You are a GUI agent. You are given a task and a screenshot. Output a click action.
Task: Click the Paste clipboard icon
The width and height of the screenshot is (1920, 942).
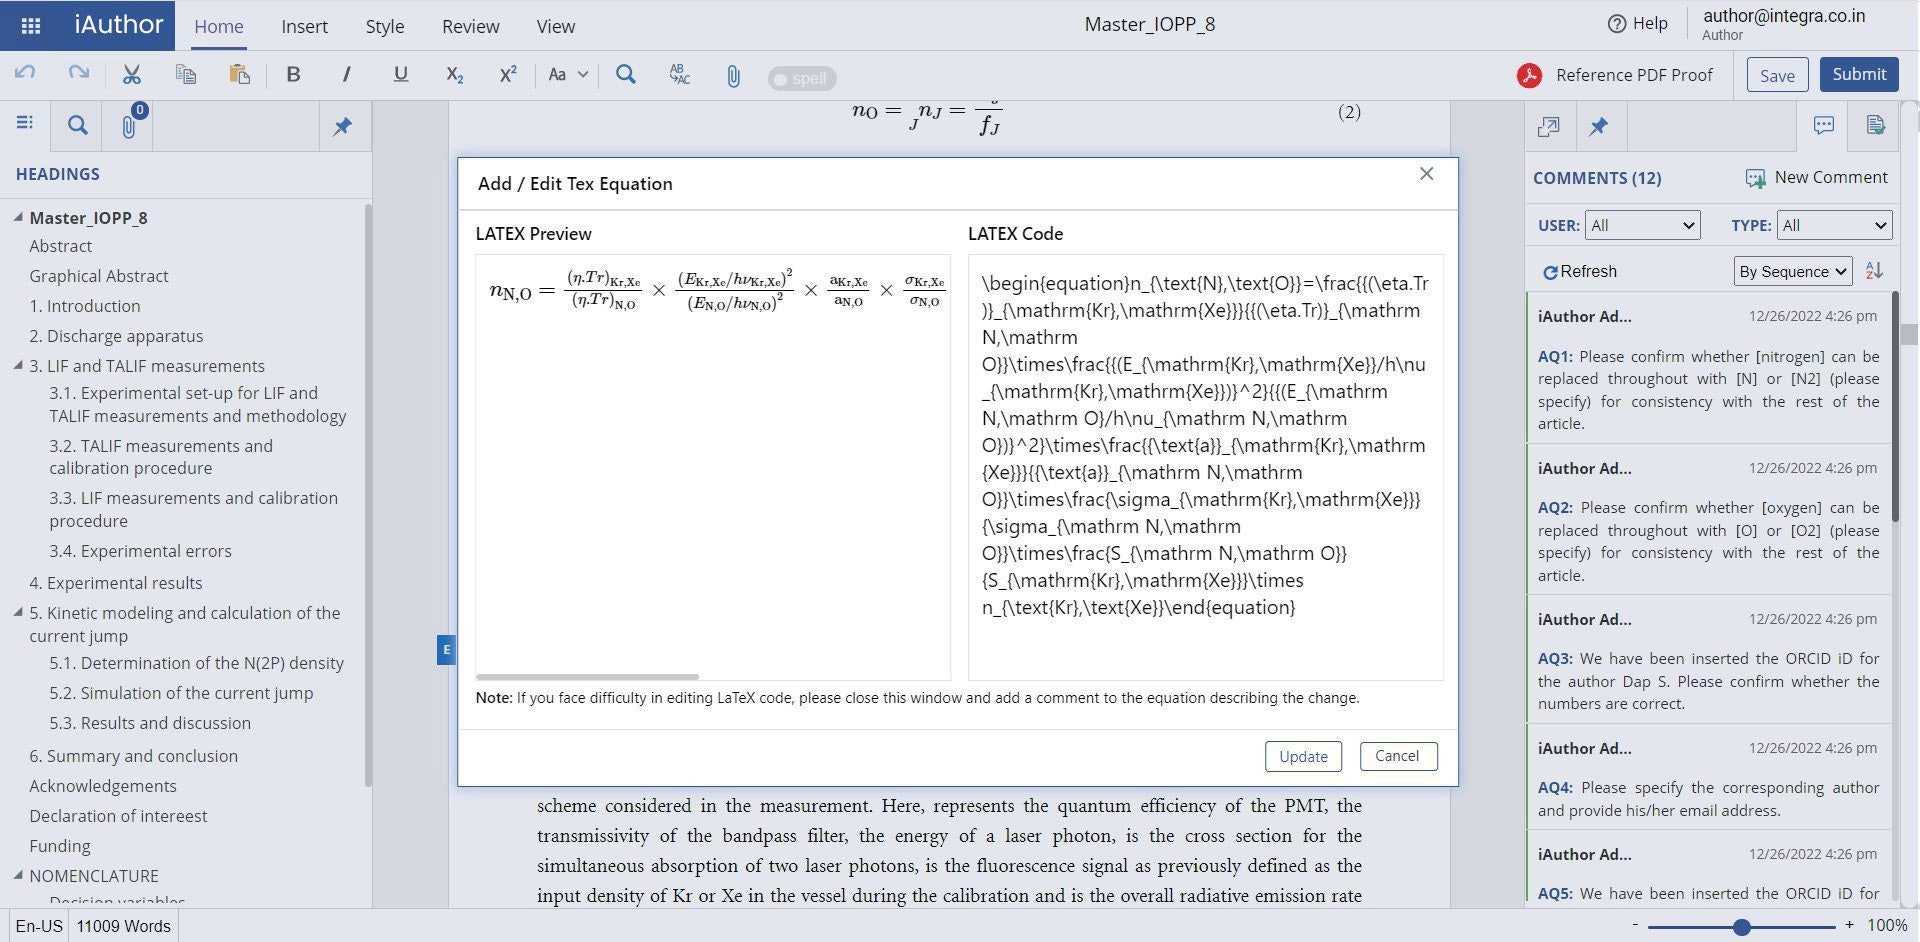click(x=239, y=74)
